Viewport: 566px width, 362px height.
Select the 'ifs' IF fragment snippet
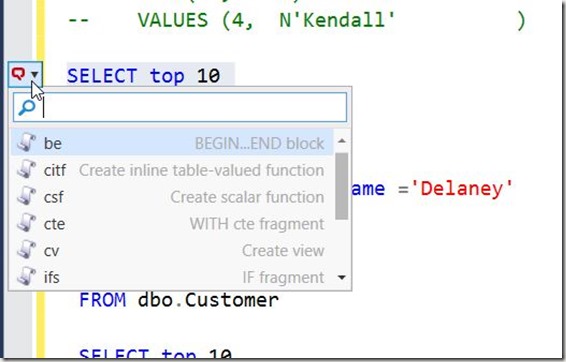tap(172, 277)
